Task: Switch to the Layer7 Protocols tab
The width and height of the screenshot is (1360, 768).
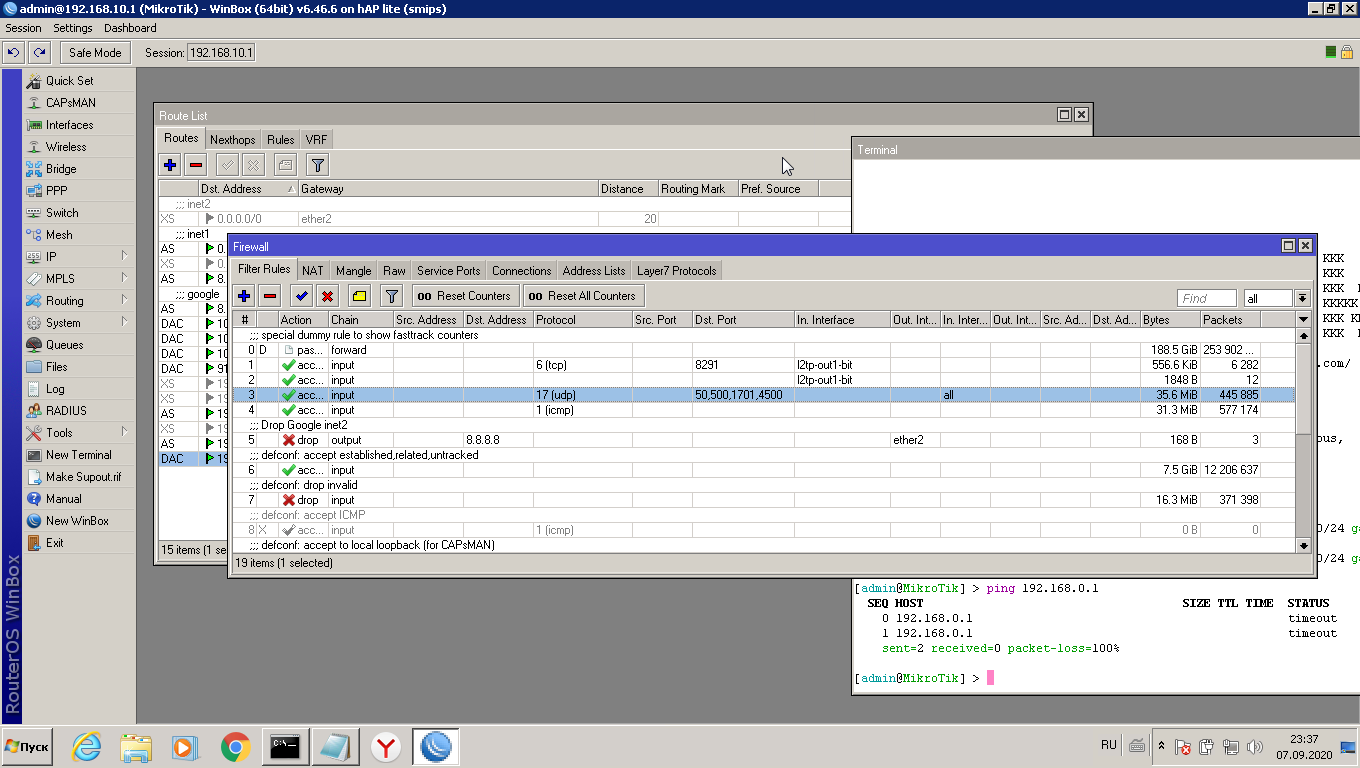Action: pyautogui.click(x=677, y=271)
